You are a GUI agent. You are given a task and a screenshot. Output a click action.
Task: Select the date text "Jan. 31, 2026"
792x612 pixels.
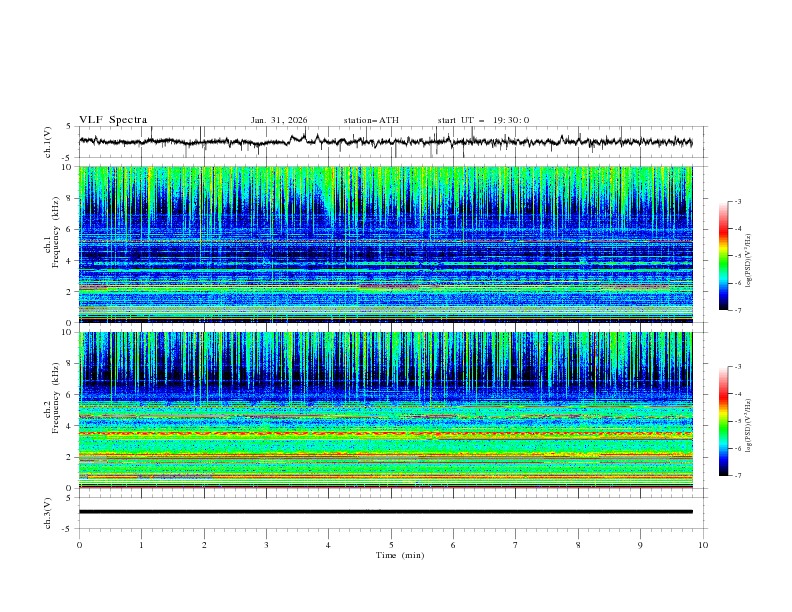click(279, 120)
